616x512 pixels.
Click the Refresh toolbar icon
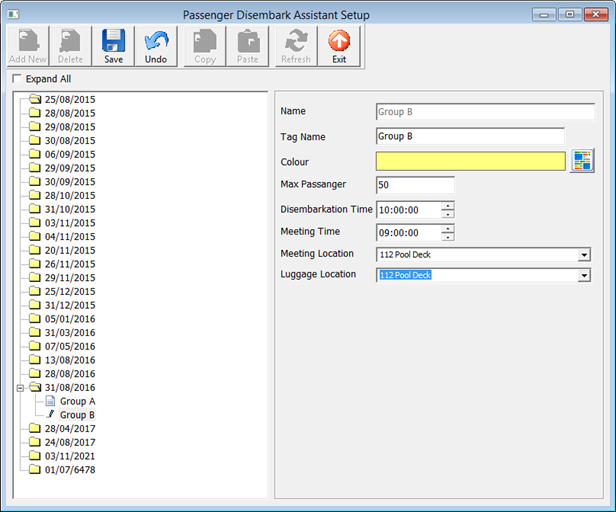296,46
